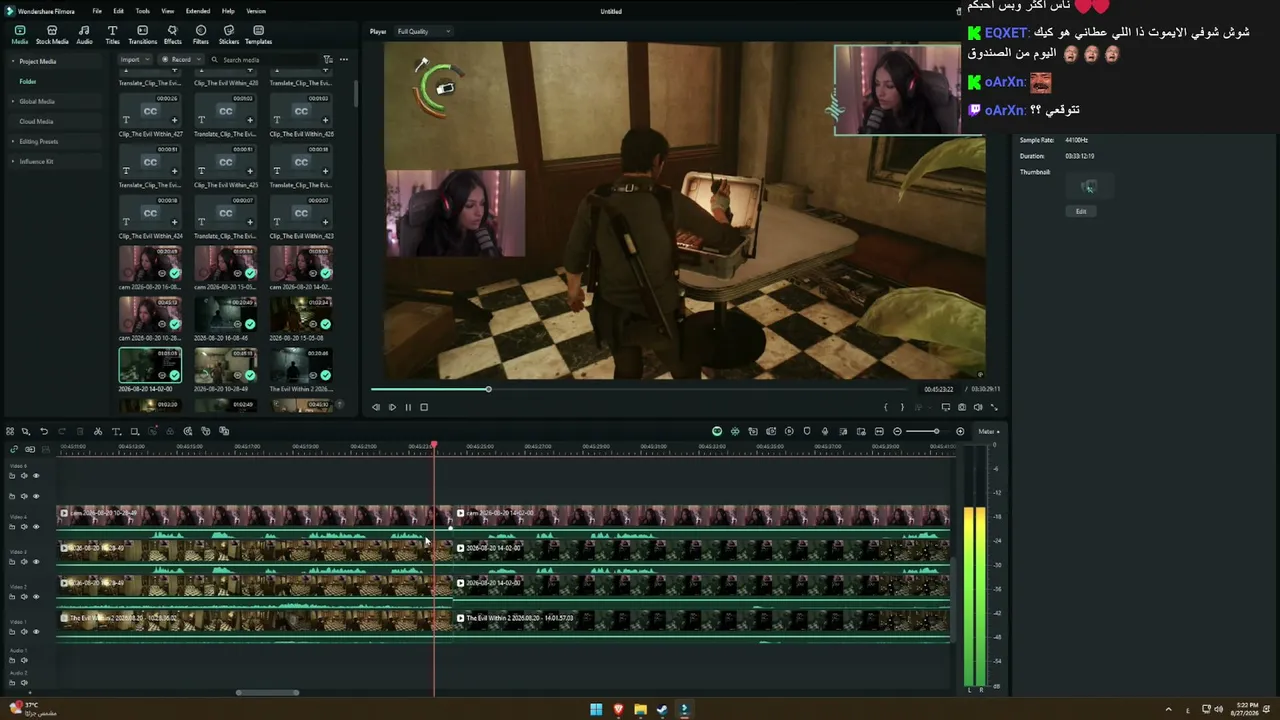Image resolution: width=1280 pixels, height=720 pixels.
Task: Click the player progress seek bar
Action: [639, 389]
